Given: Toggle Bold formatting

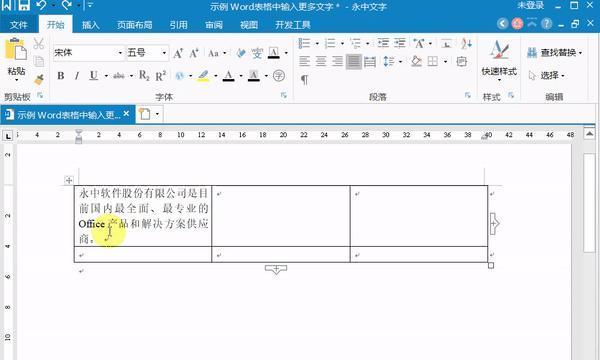Looking at the screenshot, I should tap(60, 75).
